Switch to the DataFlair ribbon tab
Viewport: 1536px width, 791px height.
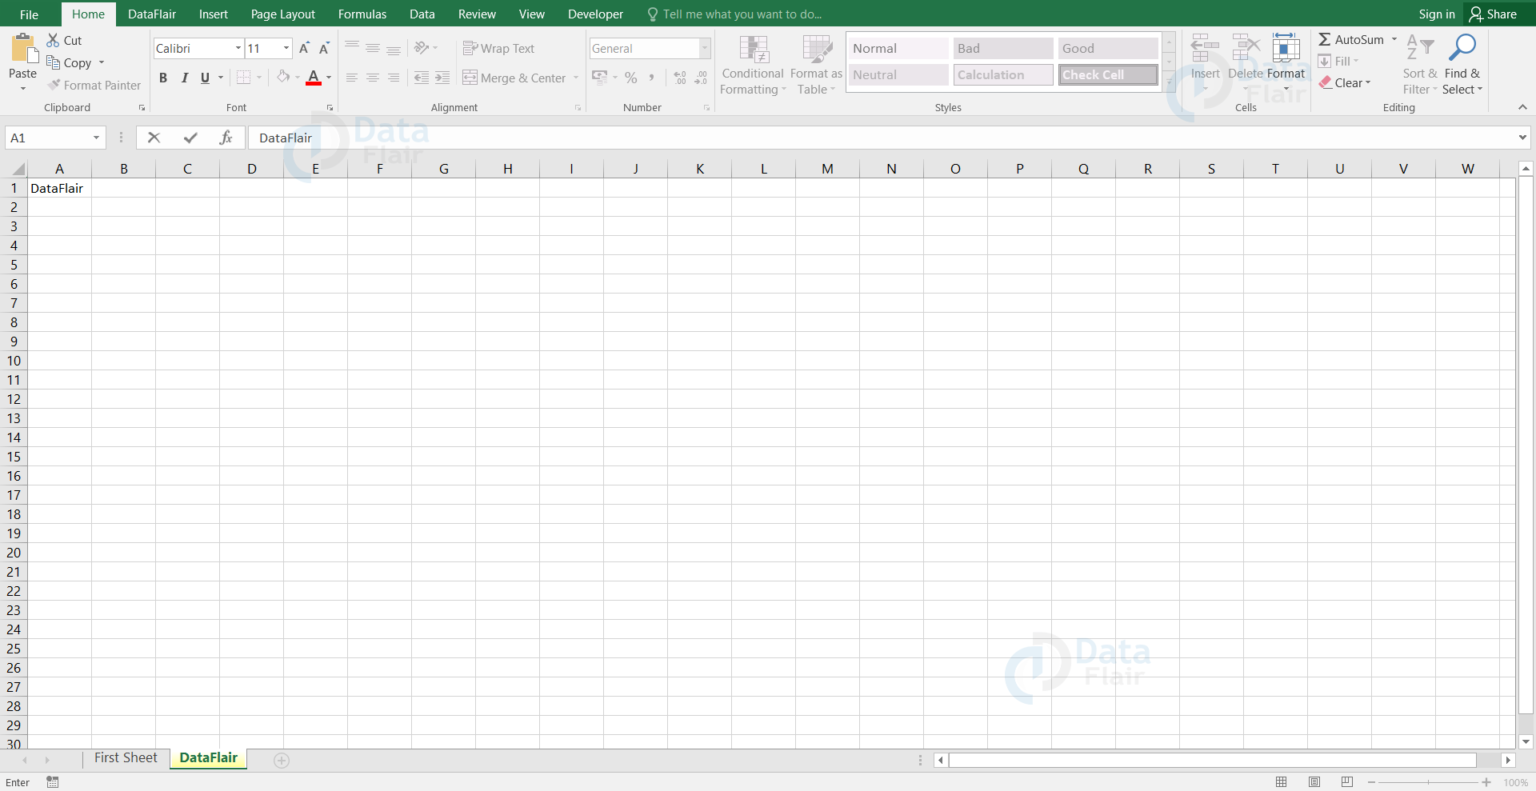[x=152, y=14]
